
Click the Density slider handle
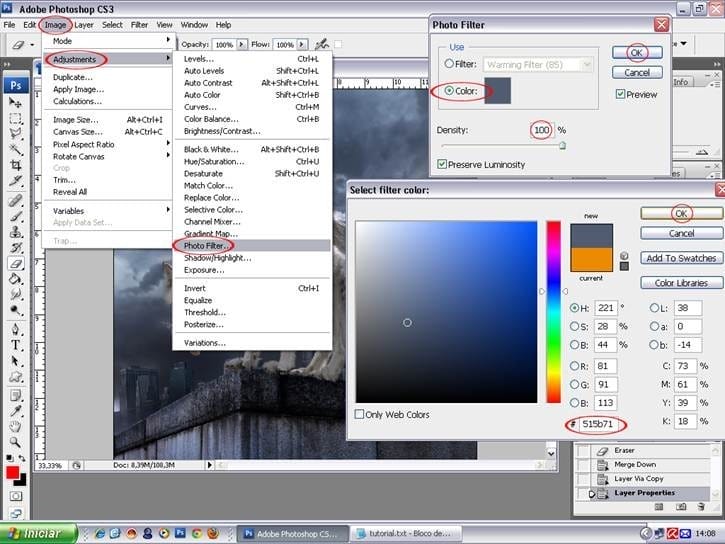[x=562, y=146]
